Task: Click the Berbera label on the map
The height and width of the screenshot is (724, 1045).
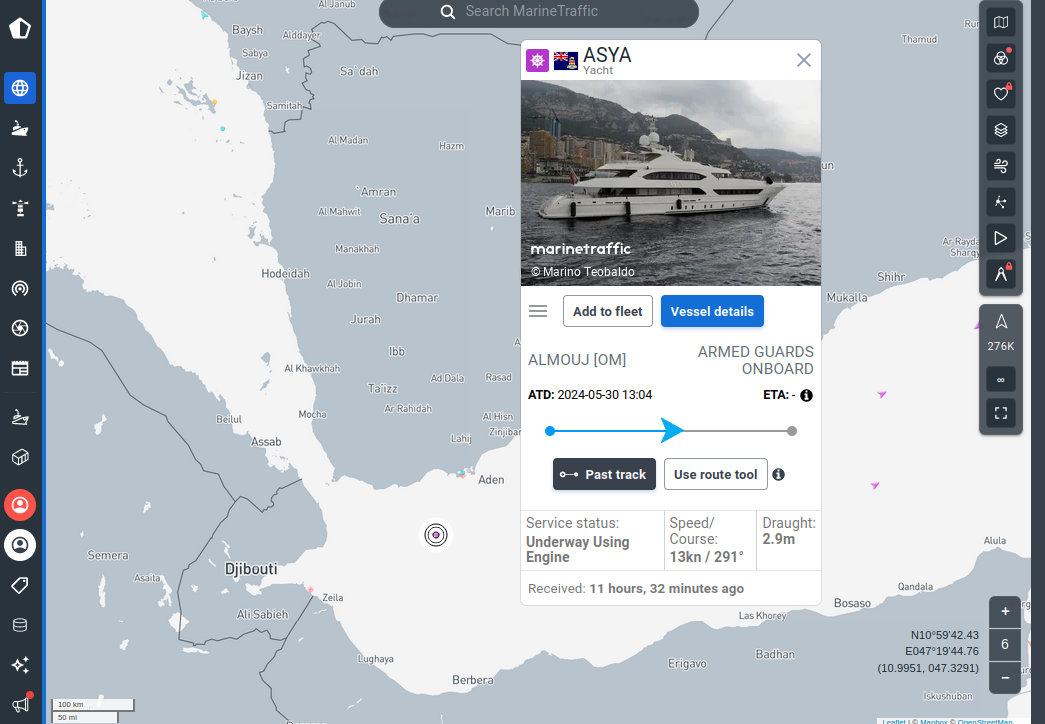Action: pos(473,680)
